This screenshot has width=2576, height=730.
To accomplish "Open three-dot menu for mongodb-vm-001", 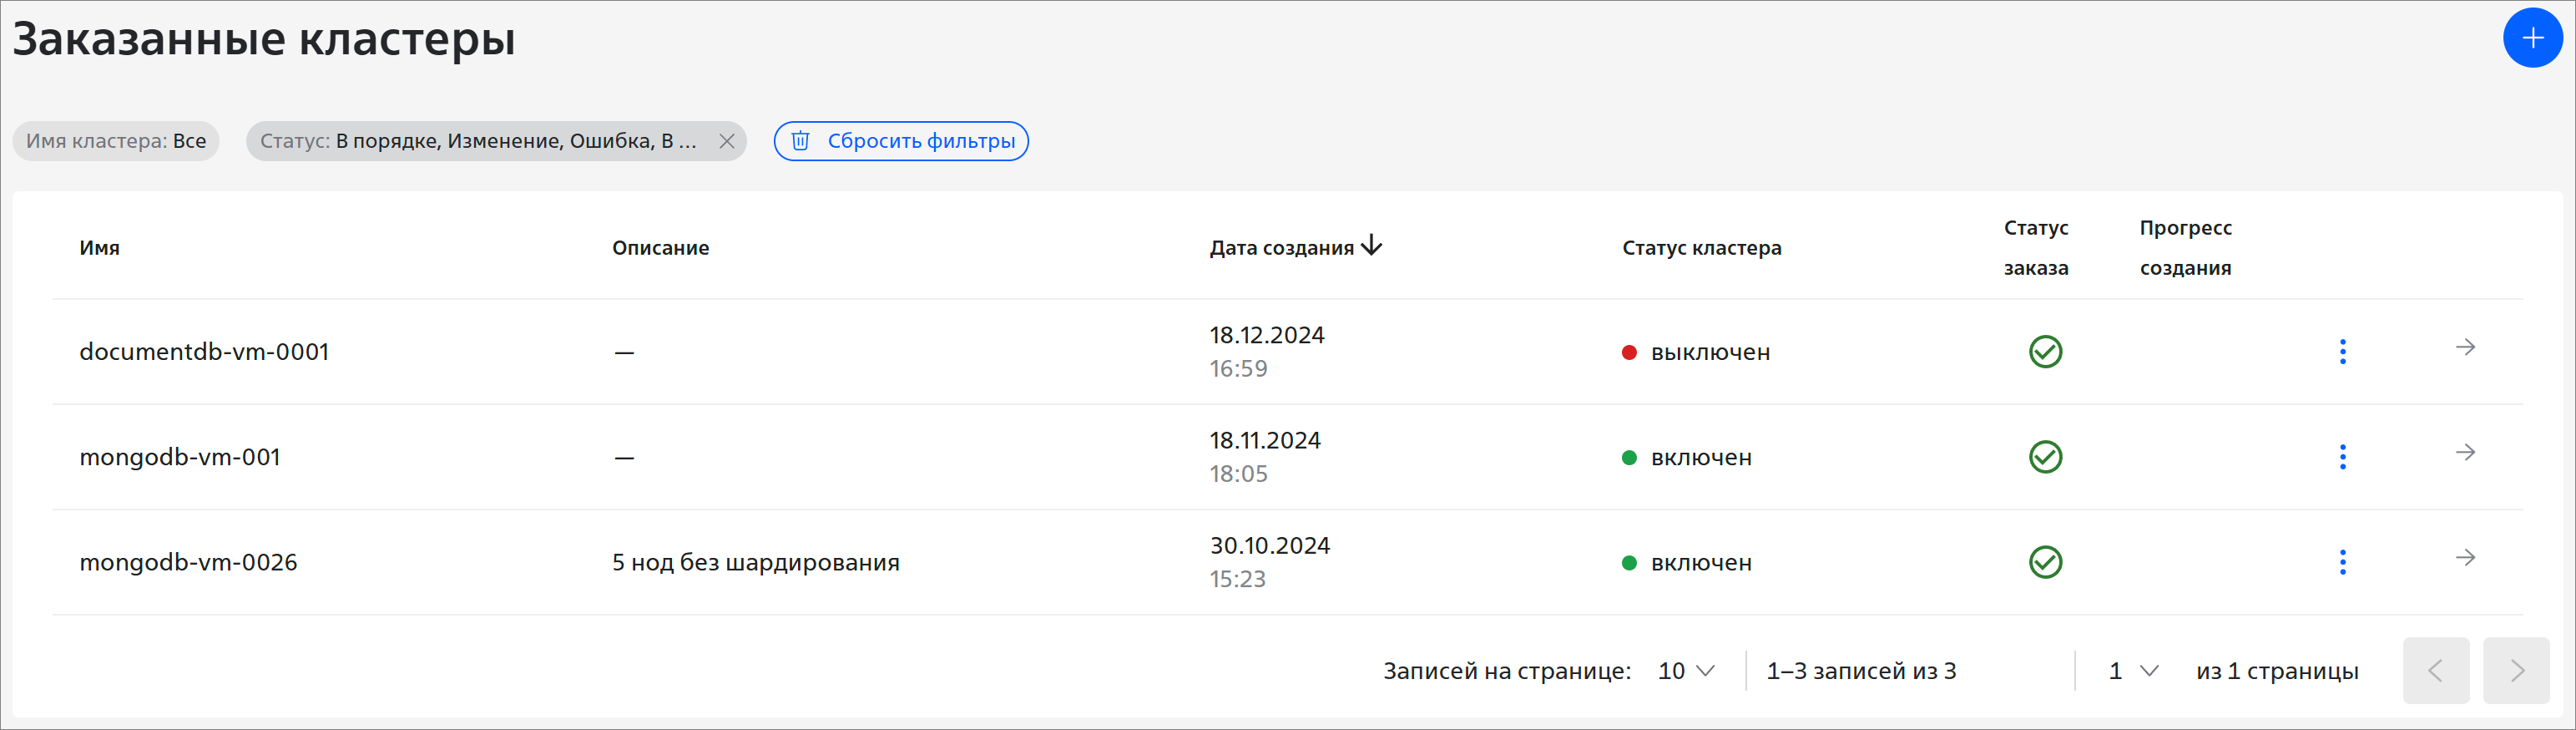I will point(2342,457).
